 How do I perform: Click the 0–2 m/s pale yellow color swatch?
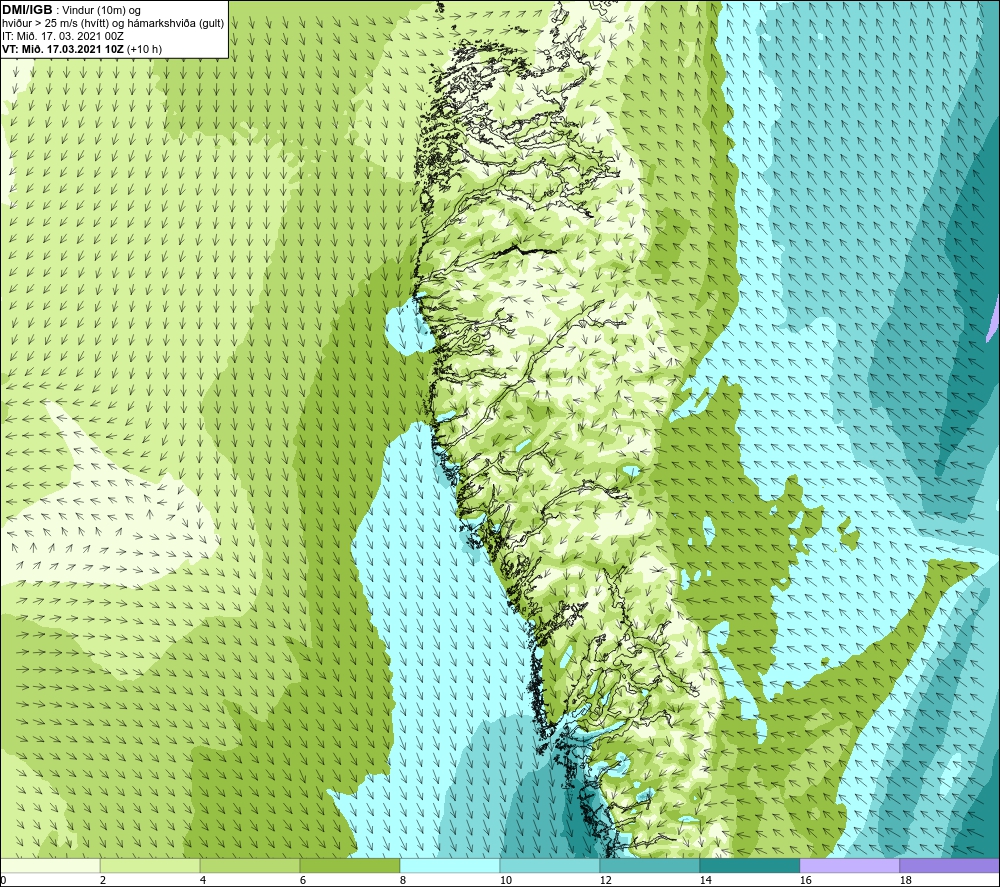tap(50, 865)
